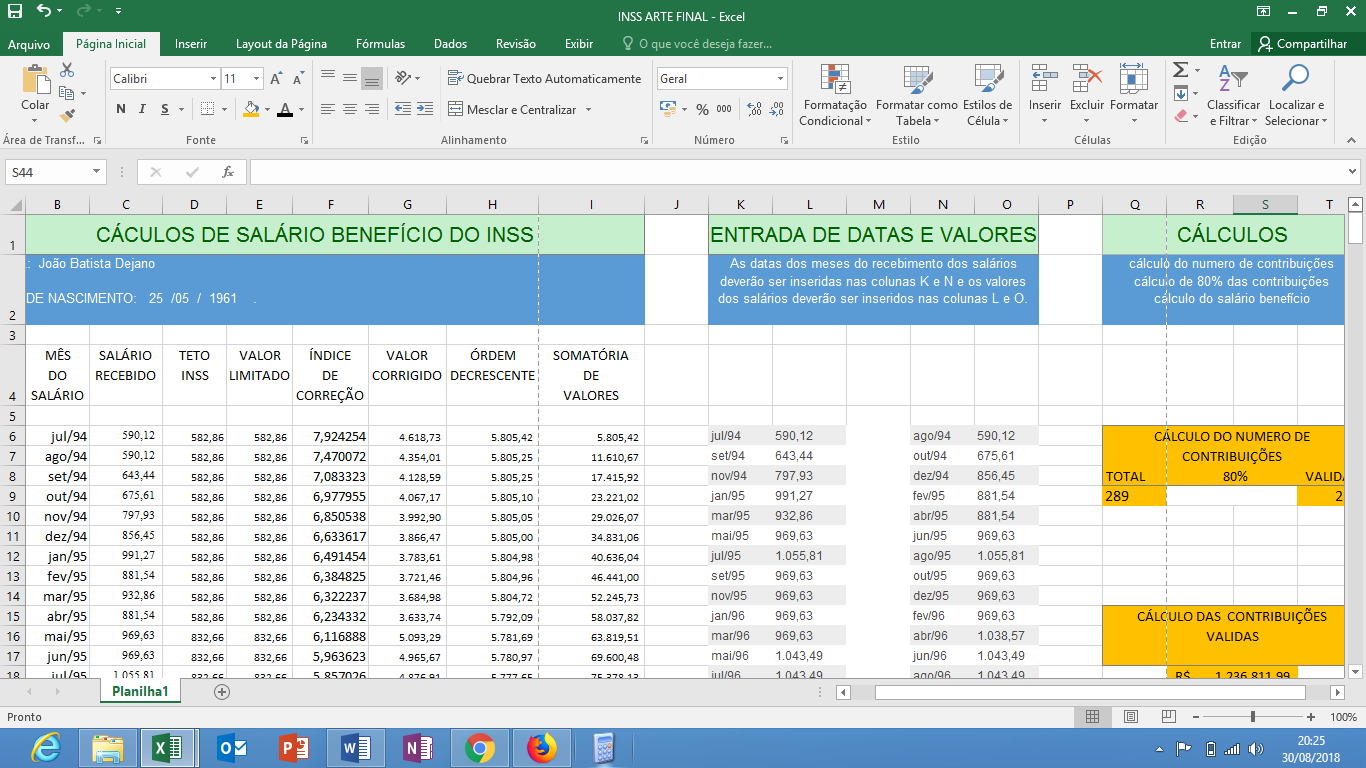Apply thousands separator 000 style
Image resolution: width=1366 pixels, height=768 pixels.
(726, 109)
